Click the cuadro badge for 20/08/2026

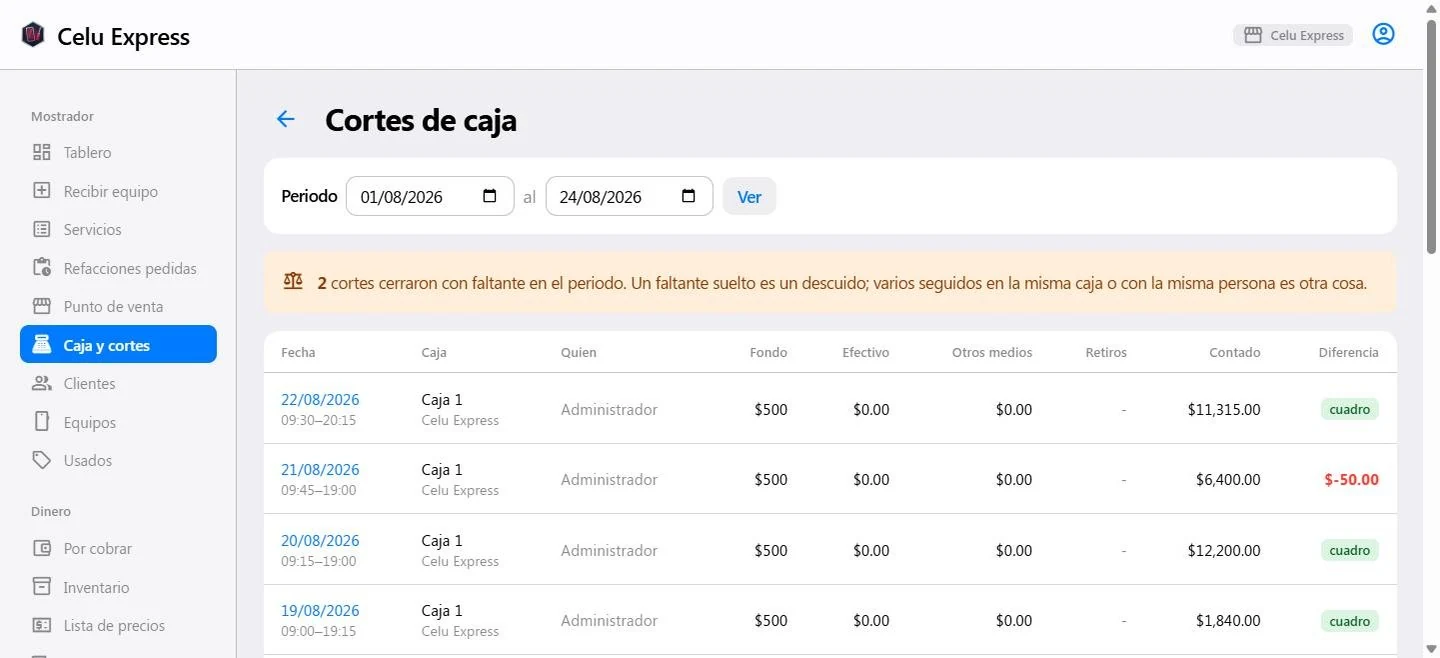click(1350, 550)
